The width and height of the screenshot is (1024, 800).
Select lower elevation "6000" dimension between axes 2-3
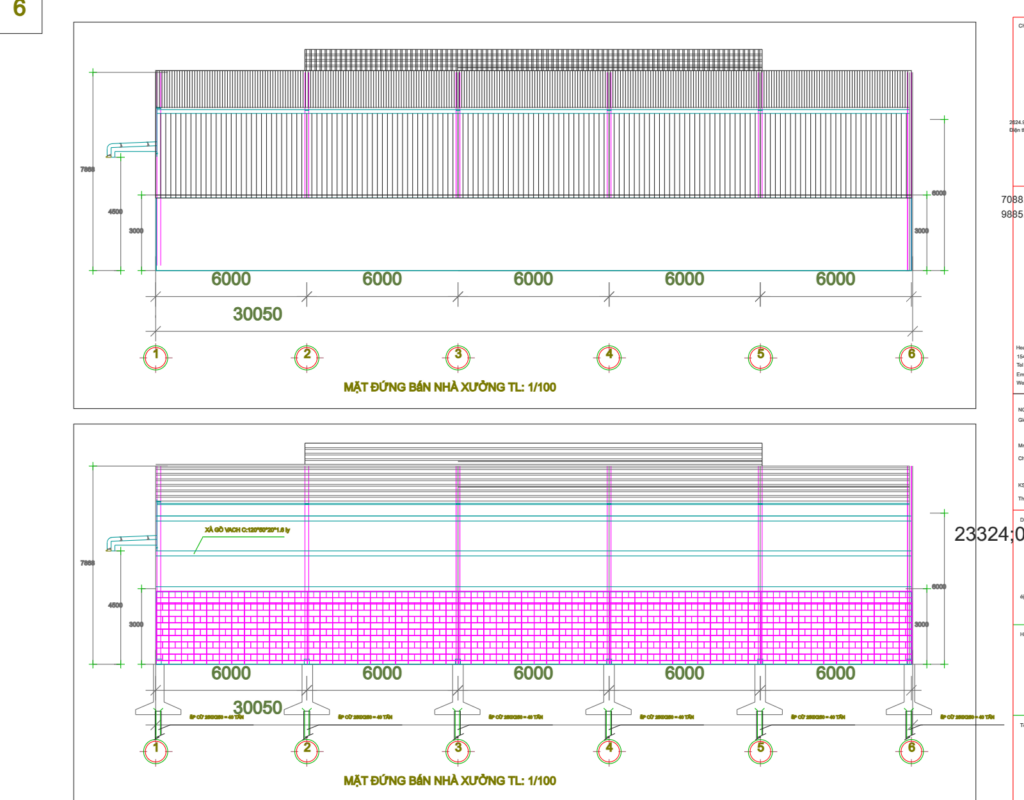tap(382, 673)
